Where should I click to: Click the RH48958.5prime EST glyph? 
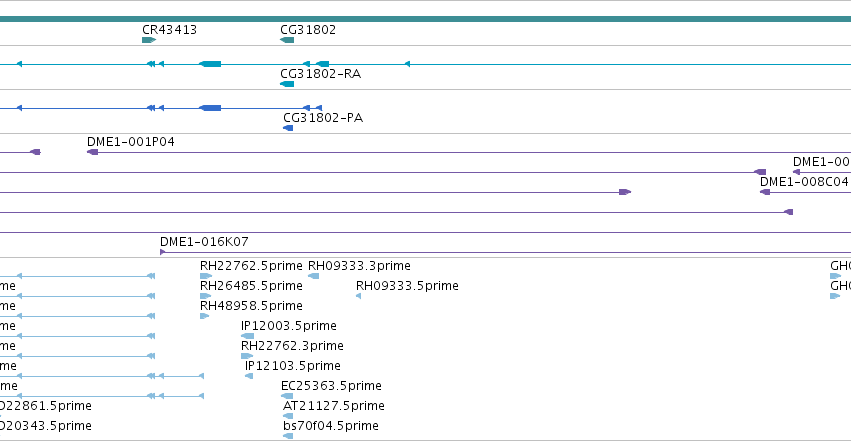tap(205, 316)
